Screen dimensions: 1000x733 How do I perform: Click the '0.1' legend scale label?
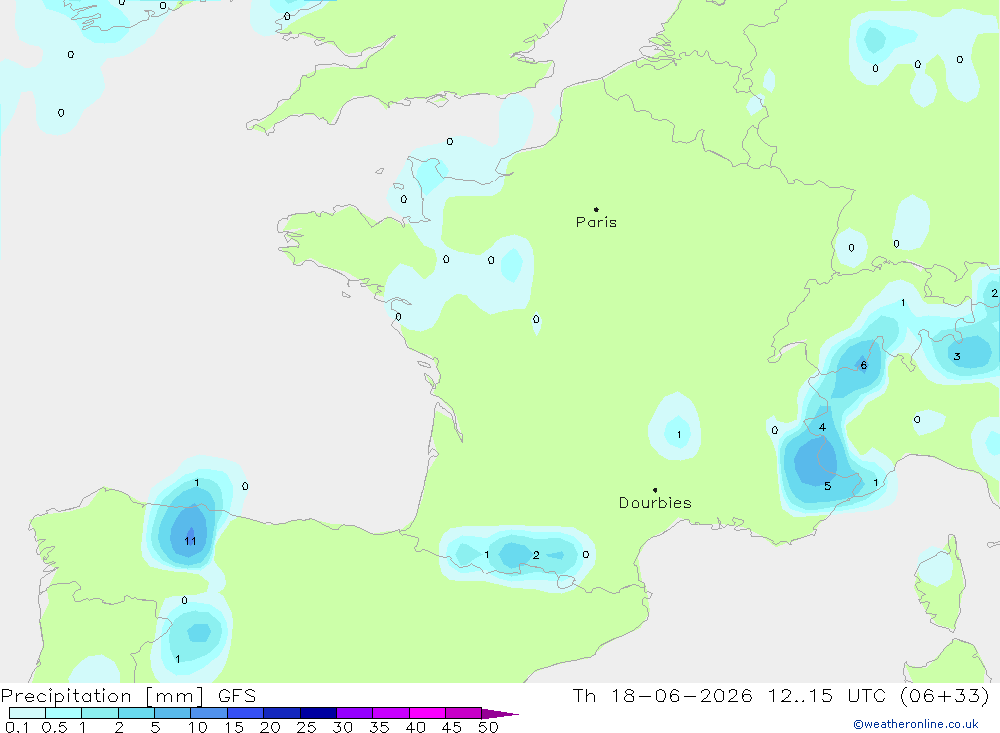pos(17,727)
